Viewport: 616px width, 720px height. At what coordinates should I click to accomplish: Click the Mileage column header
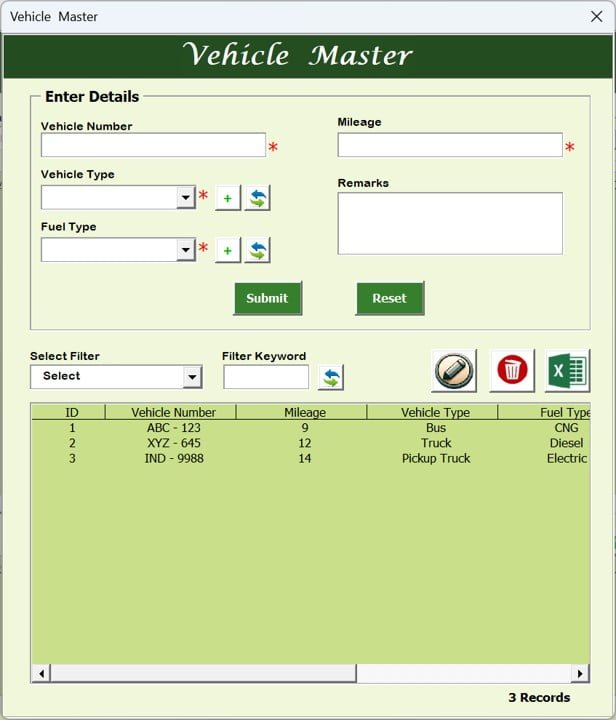click(302, 412)
